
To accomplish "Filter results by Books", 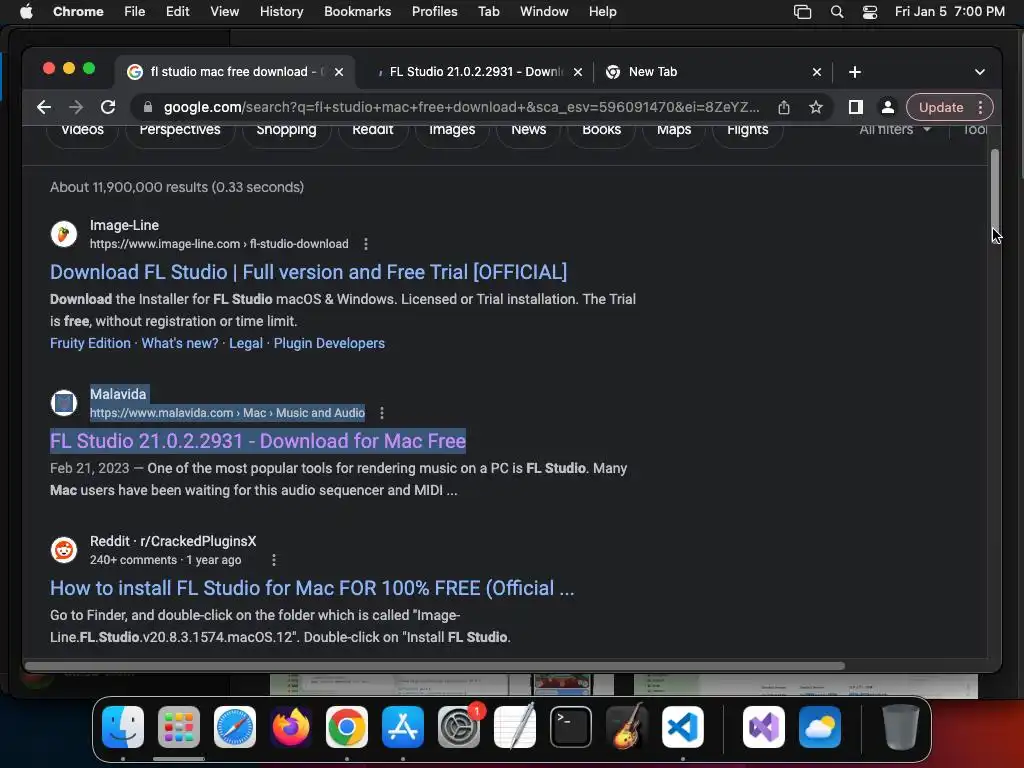I will (601, 131).
